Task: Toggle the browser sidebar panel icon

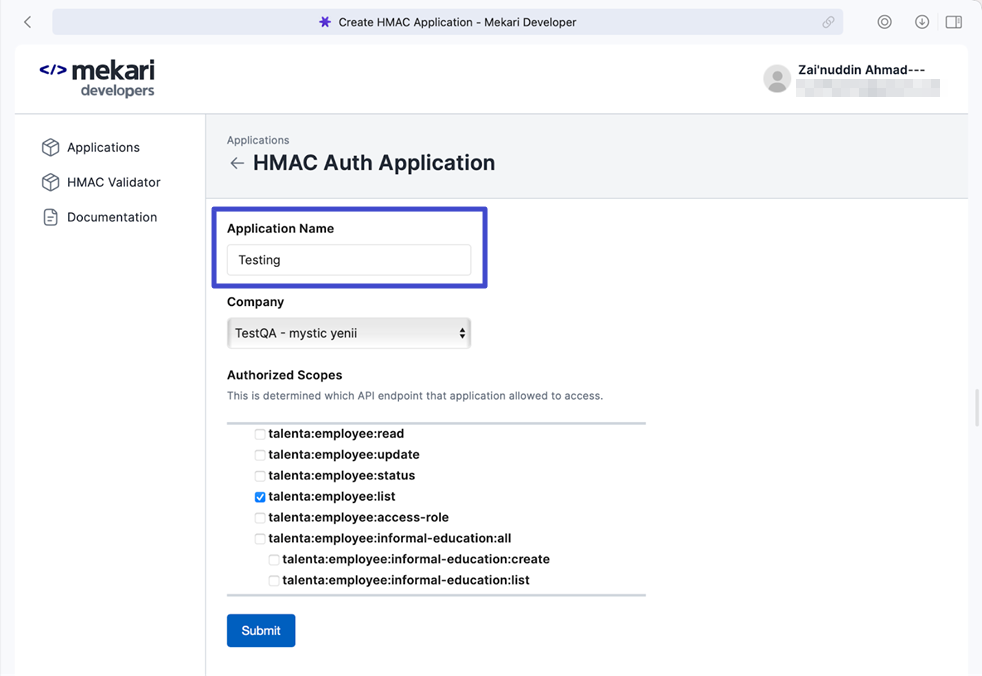Action: [953, 22]
